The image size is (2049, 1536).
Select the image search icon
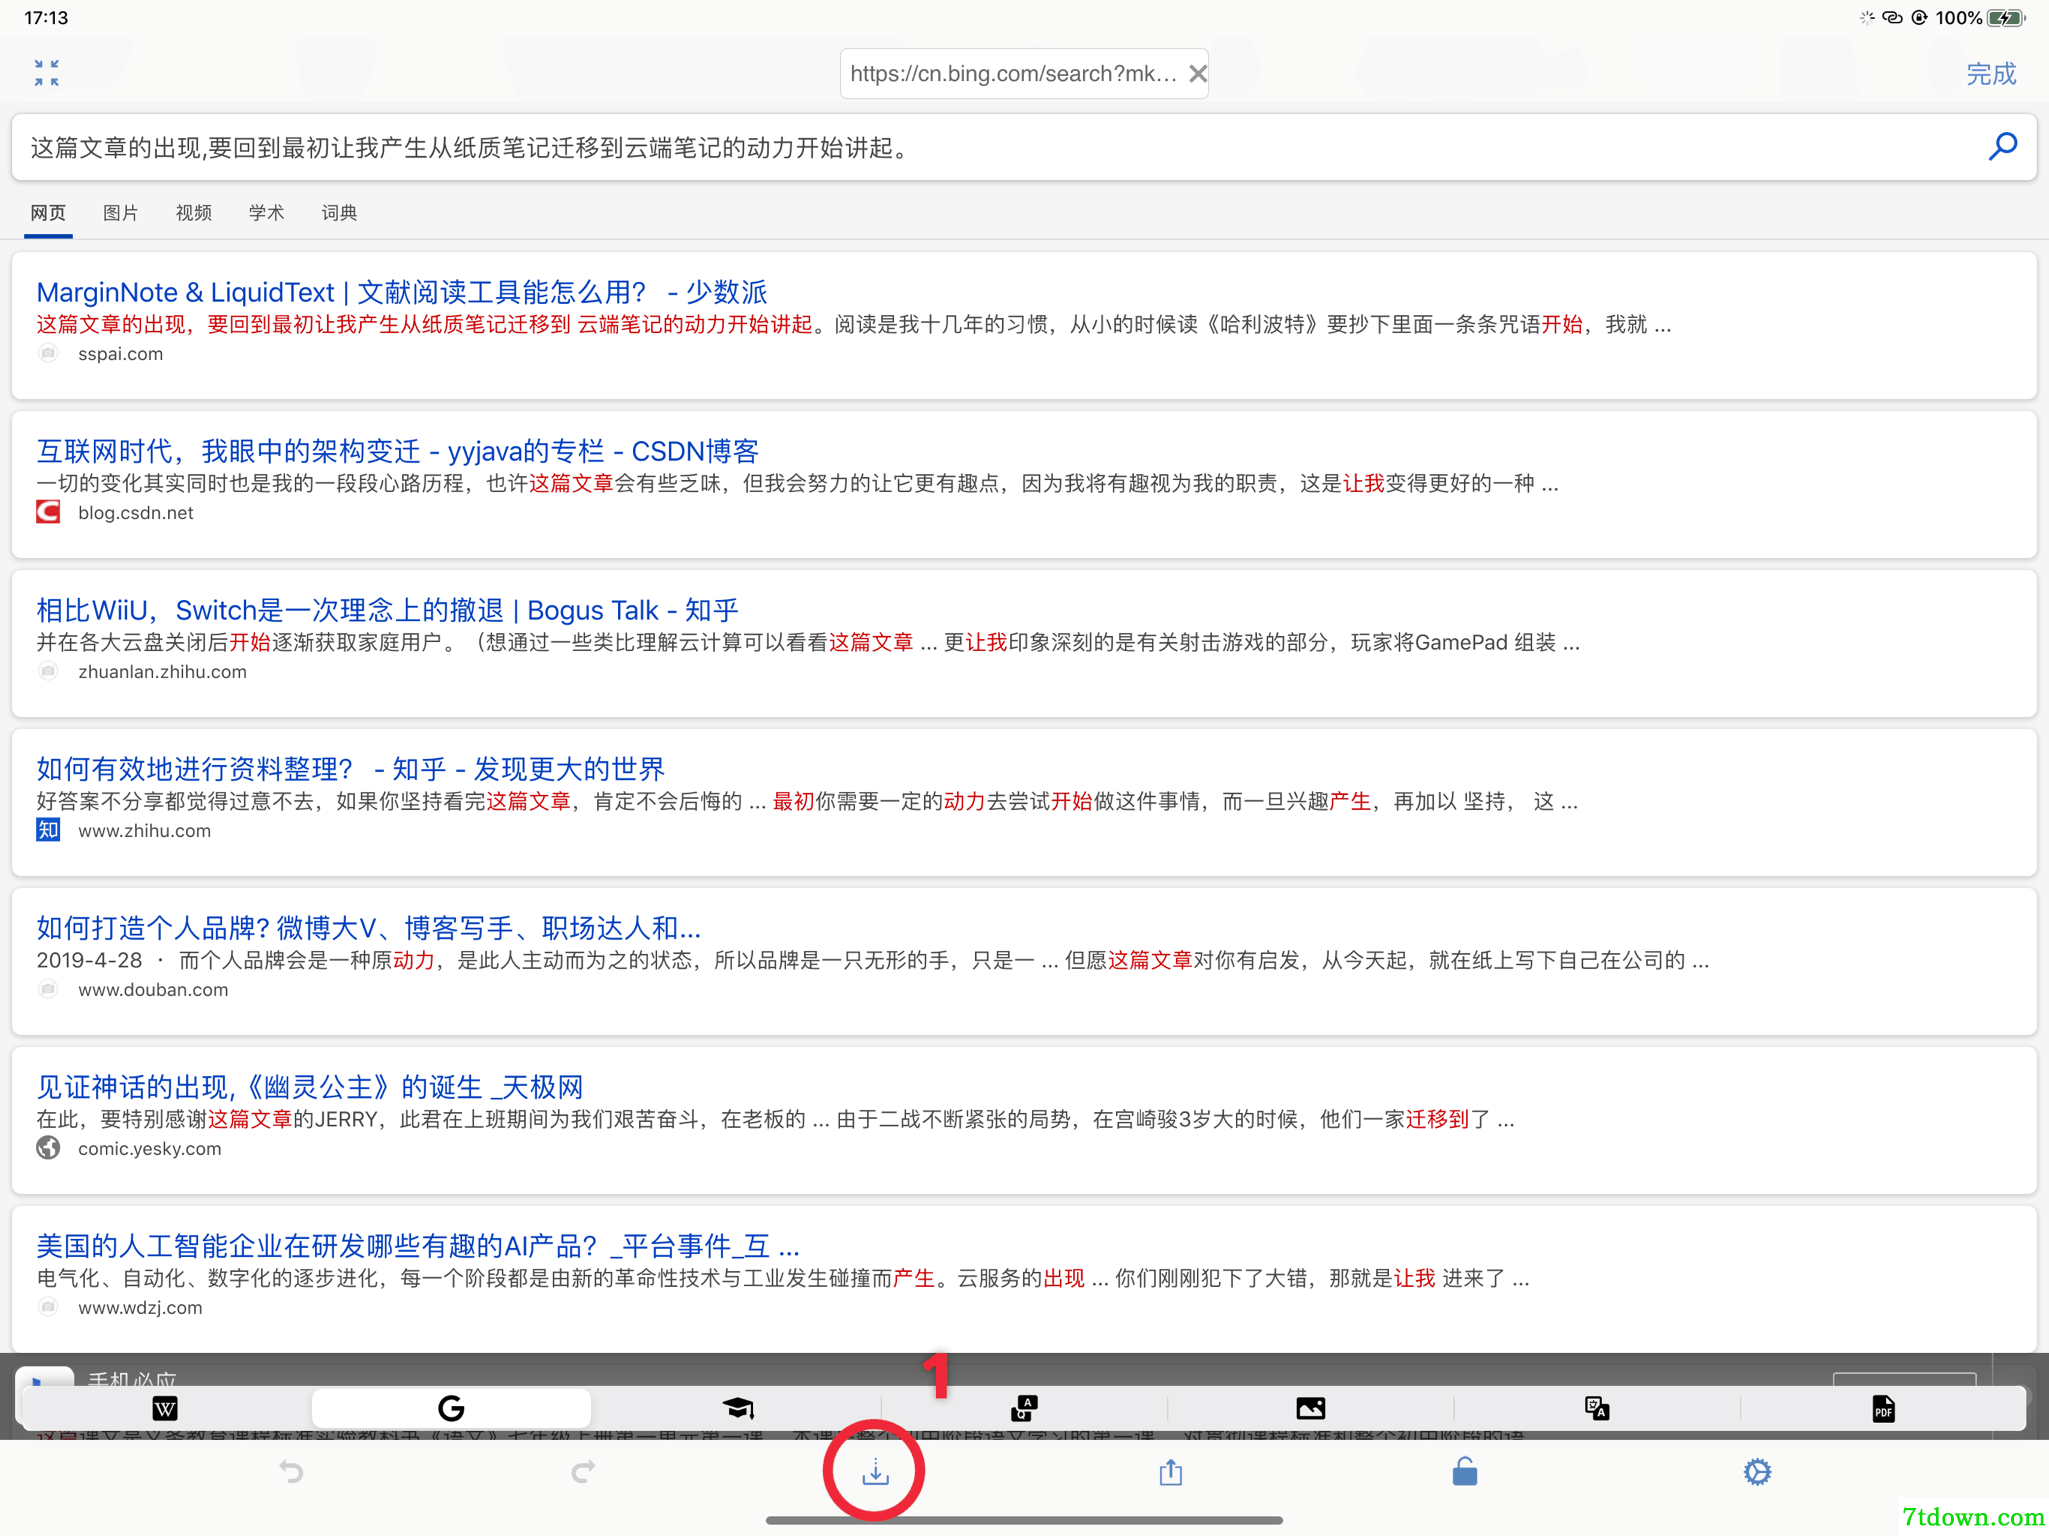pos(1310,1409)
